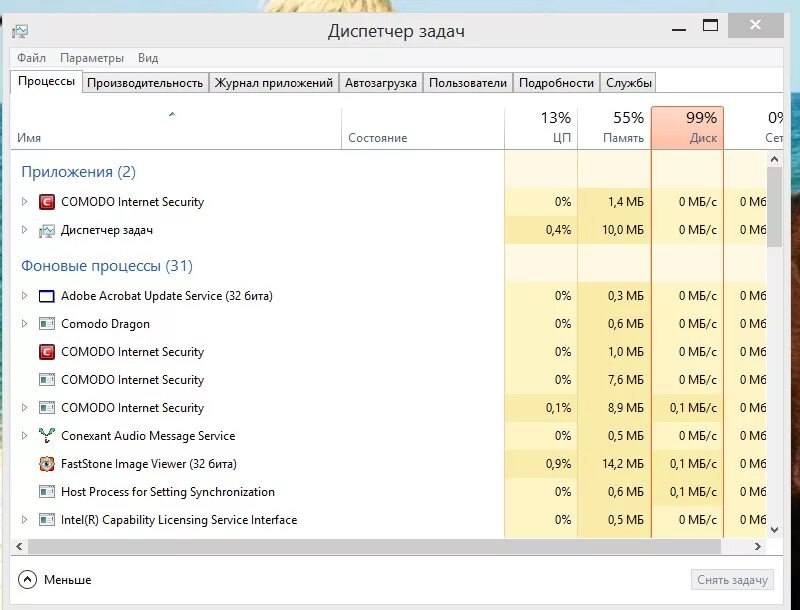Click the 0,4% CPU value for Диспетчер задач
Screen dimensions: 800x610
pos(558,230)
